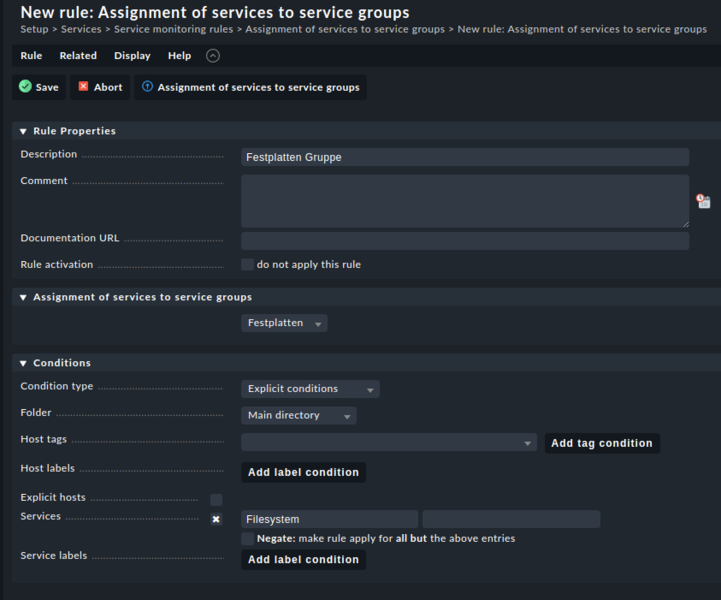Collapse the Rule Properties section
Viewport: 721px width, 600px height.
[23, 131]
